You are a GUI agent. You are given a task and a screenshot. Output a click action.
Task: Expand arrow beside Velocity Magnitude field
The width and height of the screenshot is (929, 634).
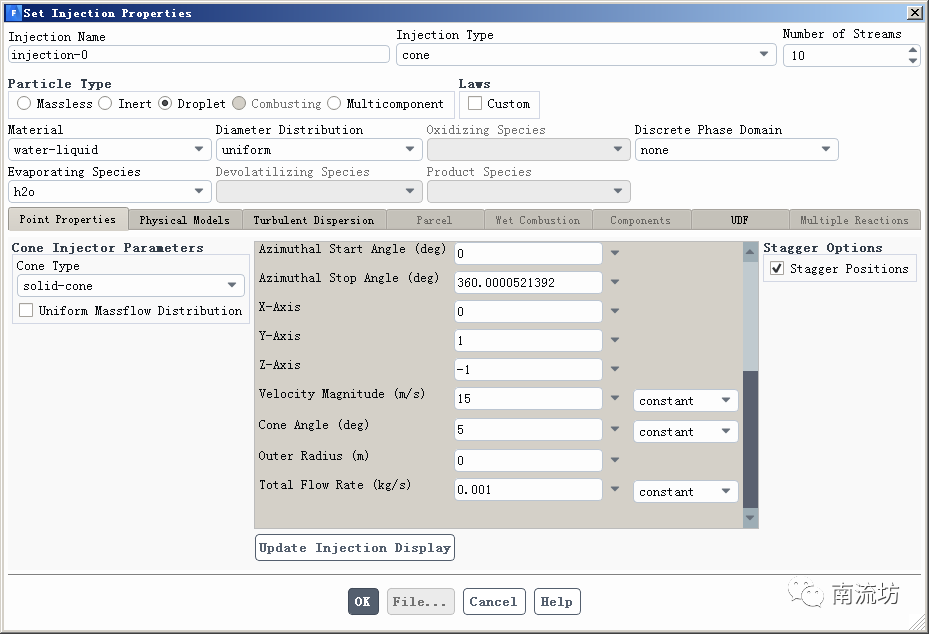615,398
